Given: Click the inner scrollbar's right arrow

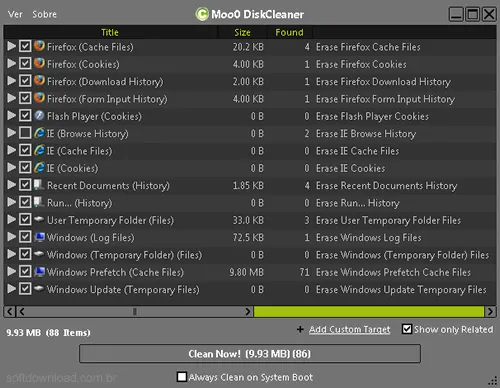Looking at the screenshot, I should 248,312.
